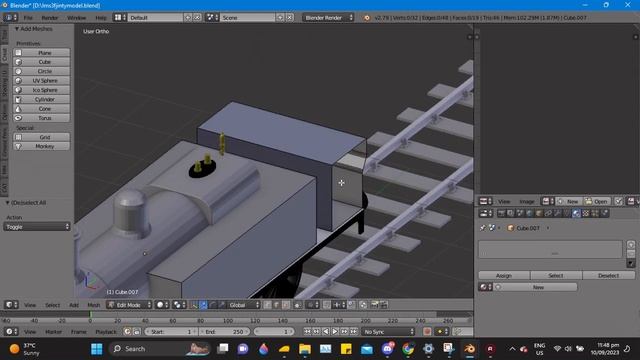Click Open in the image editor
640x360 pixels.
click(x=596, y=202)
